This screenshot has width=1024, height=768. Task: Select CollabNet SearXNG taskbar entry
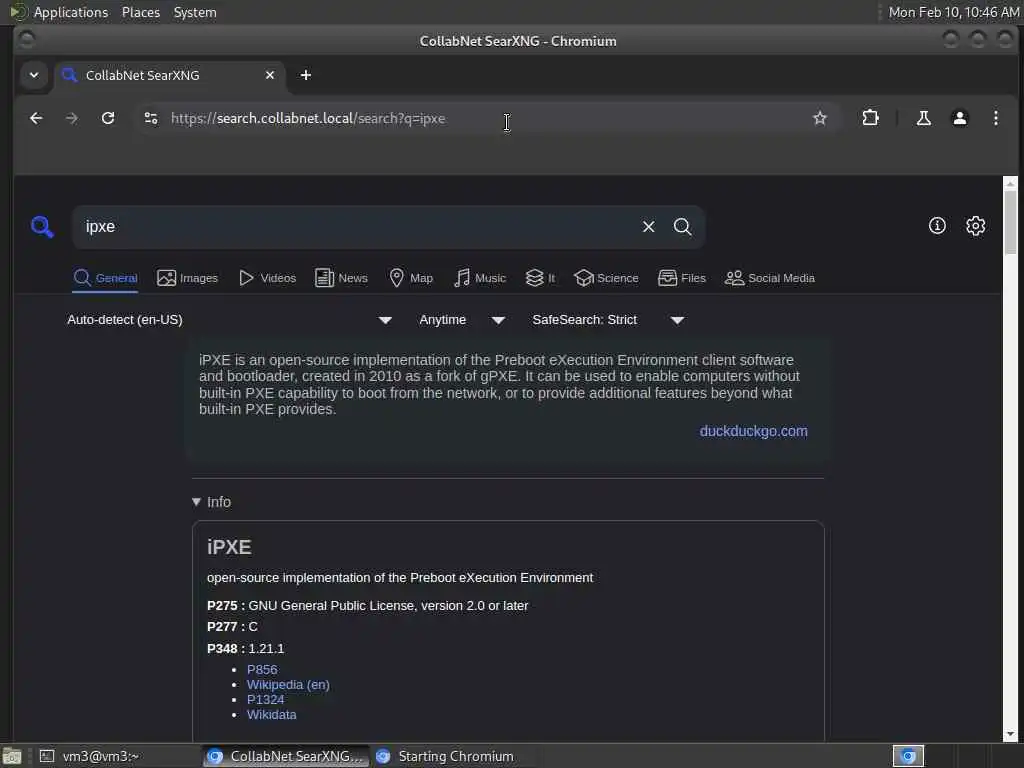[286, 756]
